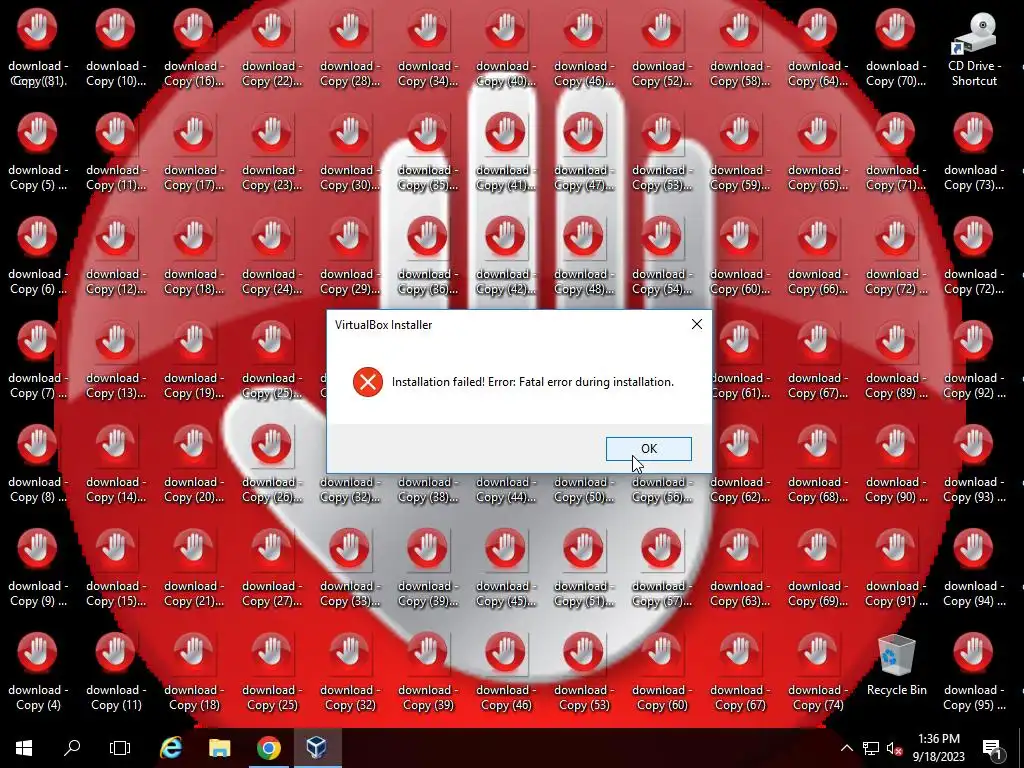The width and height of the screenshot is (1024, 768).
Task: Select the download - Copy (41) icon
Action: coord(505,154)
